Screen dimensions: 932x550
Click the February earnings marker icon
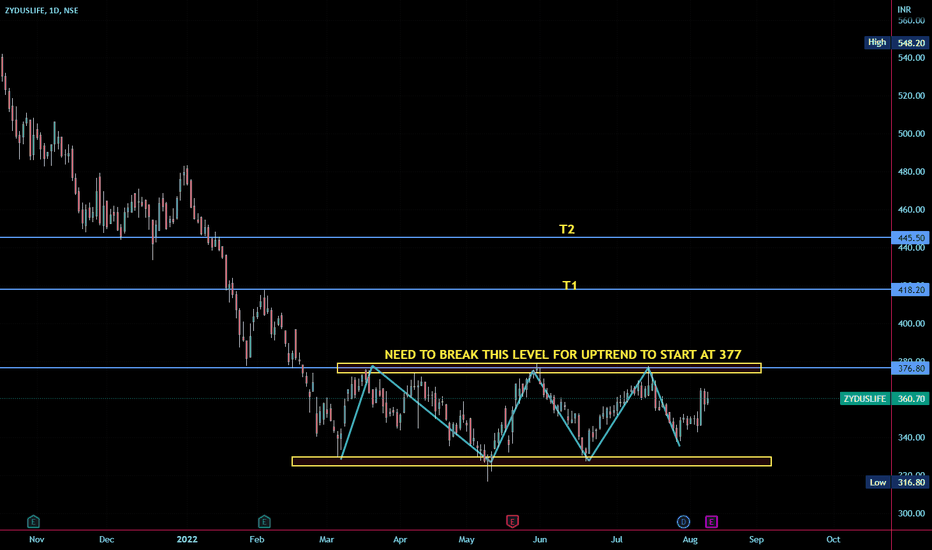pyautogui.click(x=265, y=522)
